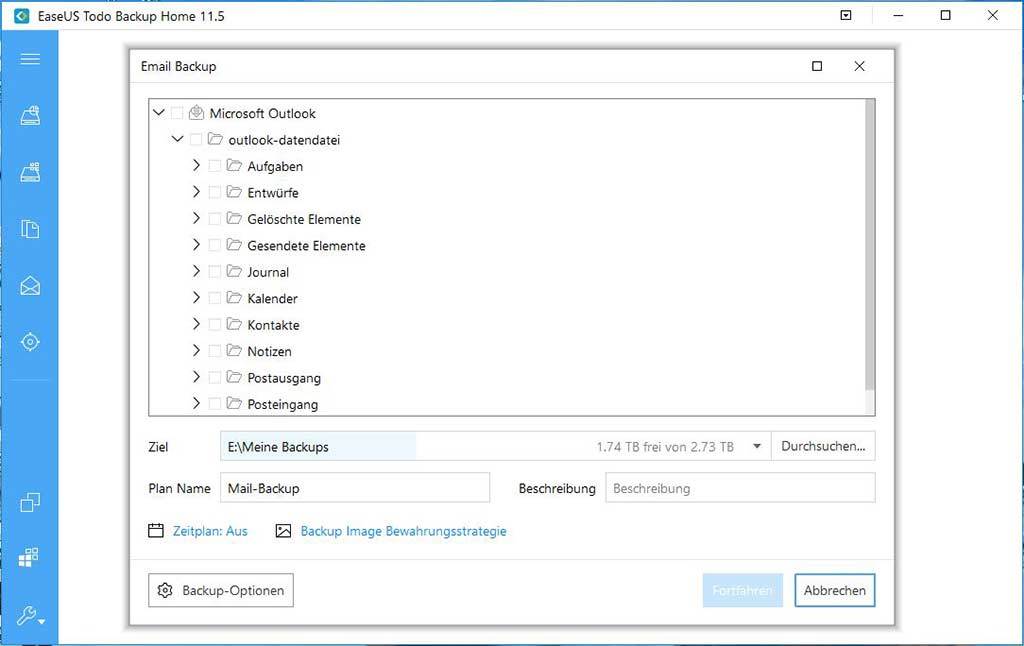Check the Gesendete Elemente checkbox

coord(214,246)
